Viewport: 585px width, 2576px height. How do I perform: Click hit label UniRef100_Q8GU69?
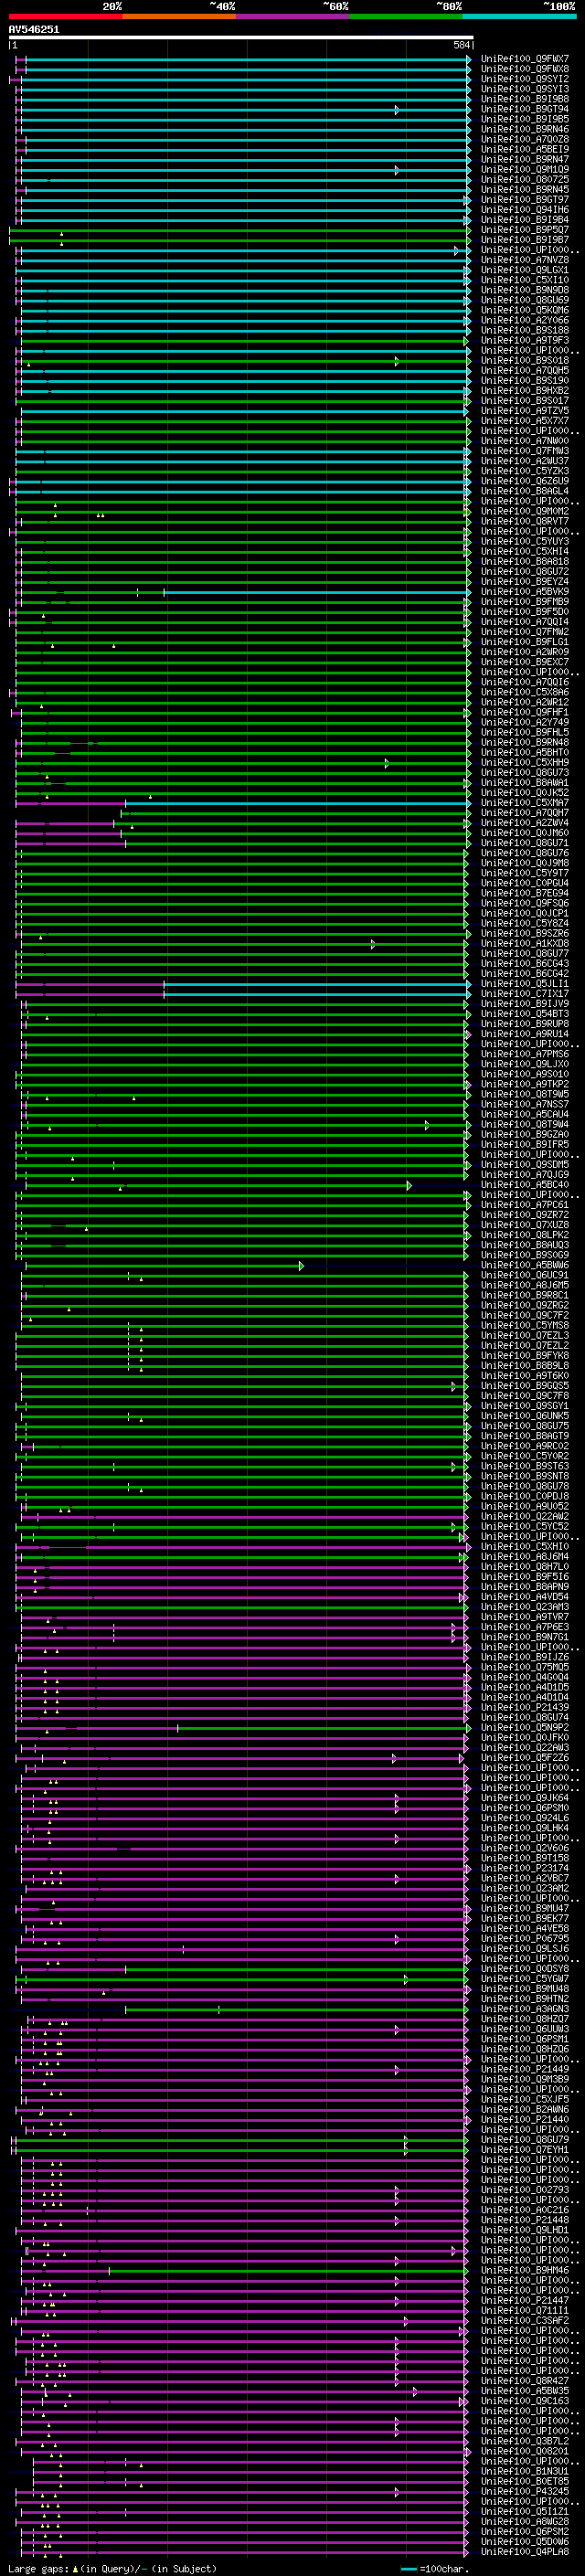point(525,300)
